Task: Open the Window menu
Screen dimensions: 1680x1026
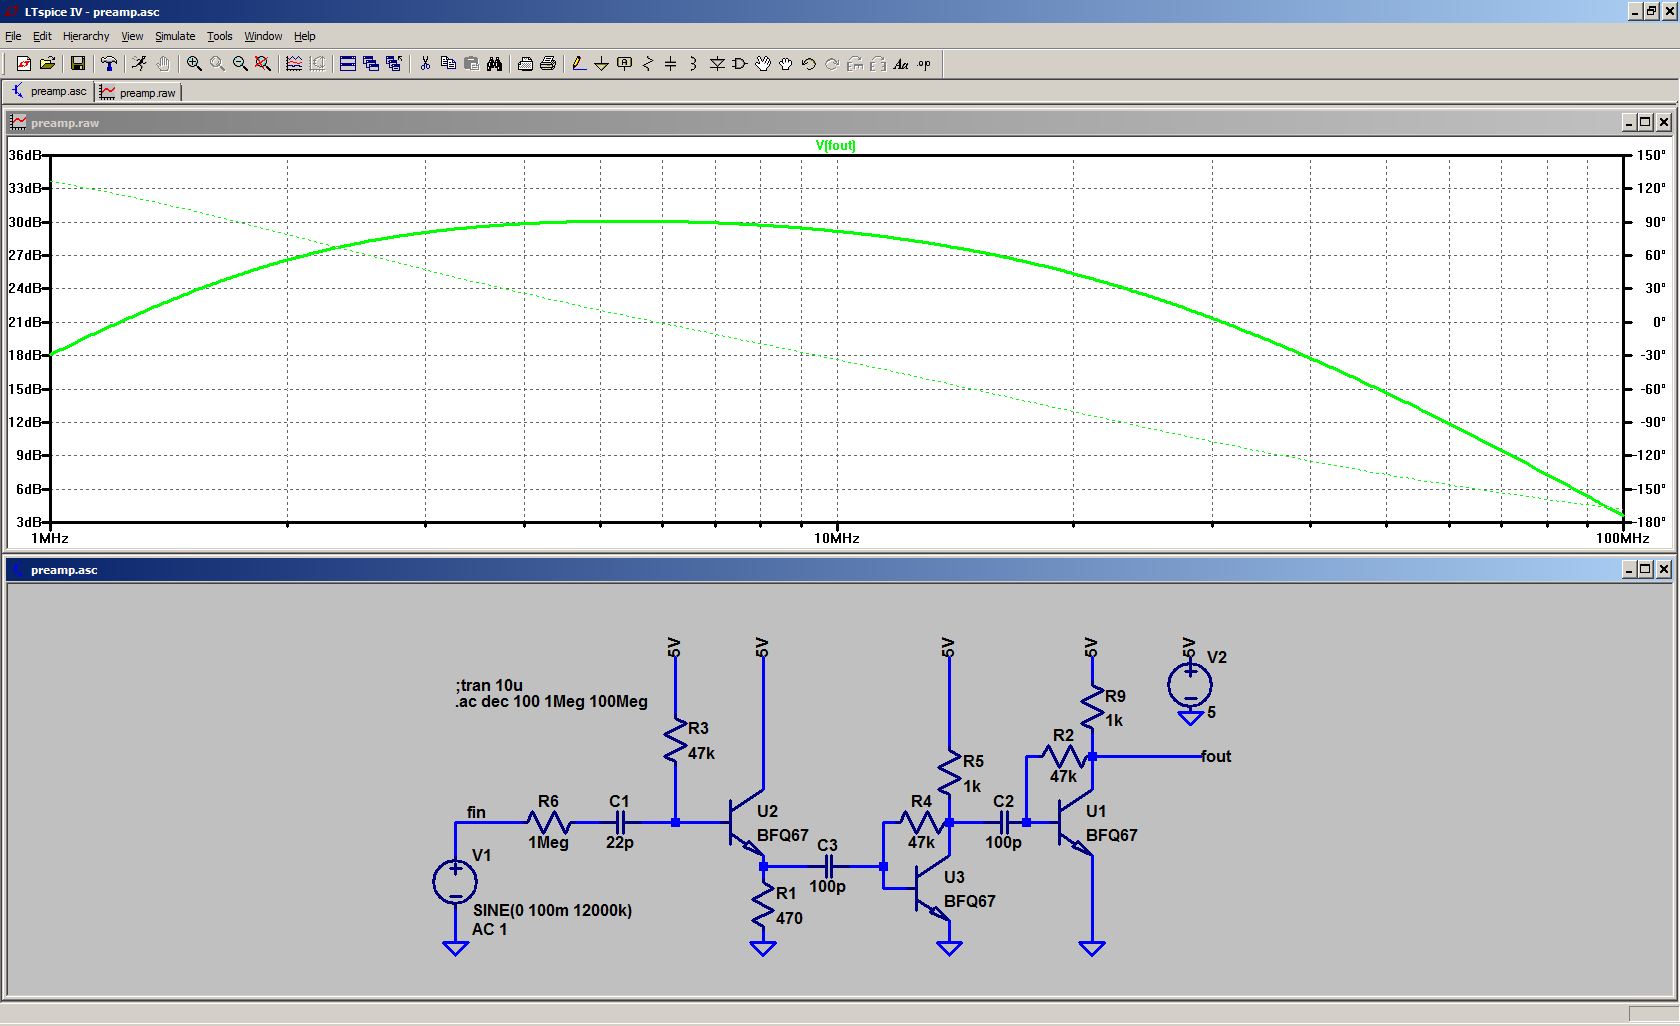Action: [263, 36]
